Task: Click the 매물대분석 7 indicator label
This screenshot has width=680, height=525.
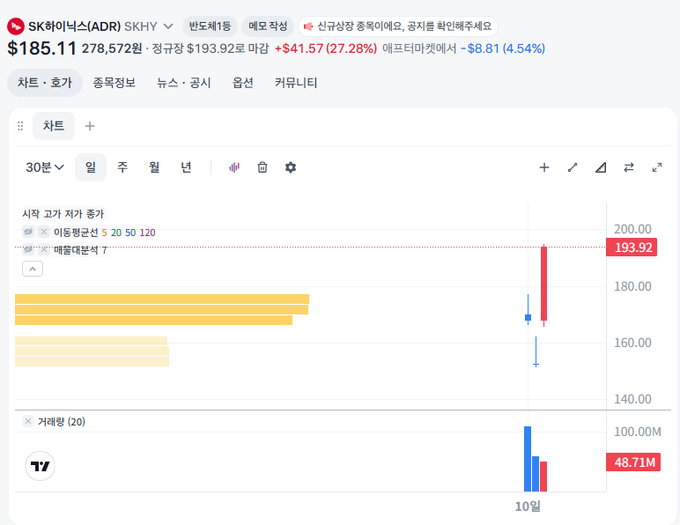Action: pyautogui.click(x=80, y=250)
